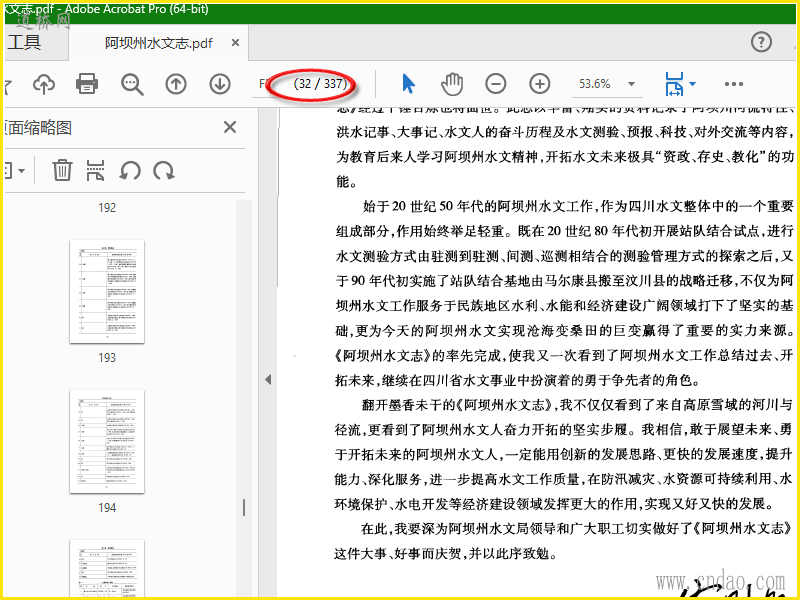
Task: Click the thumbnail page label 192
Action: tap(107, 208)
